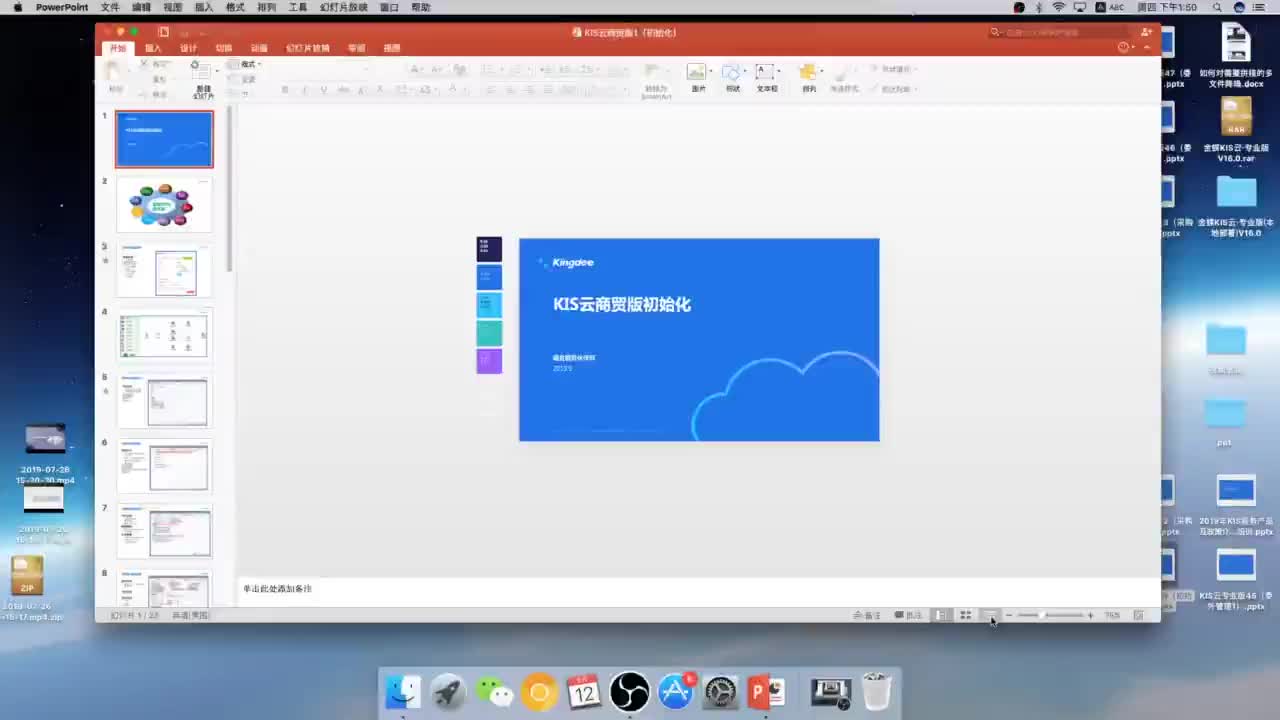Toggle Bold formatting in the ribbon
This screenshot has height=720, width=1280.
click(x=285, y=90)
